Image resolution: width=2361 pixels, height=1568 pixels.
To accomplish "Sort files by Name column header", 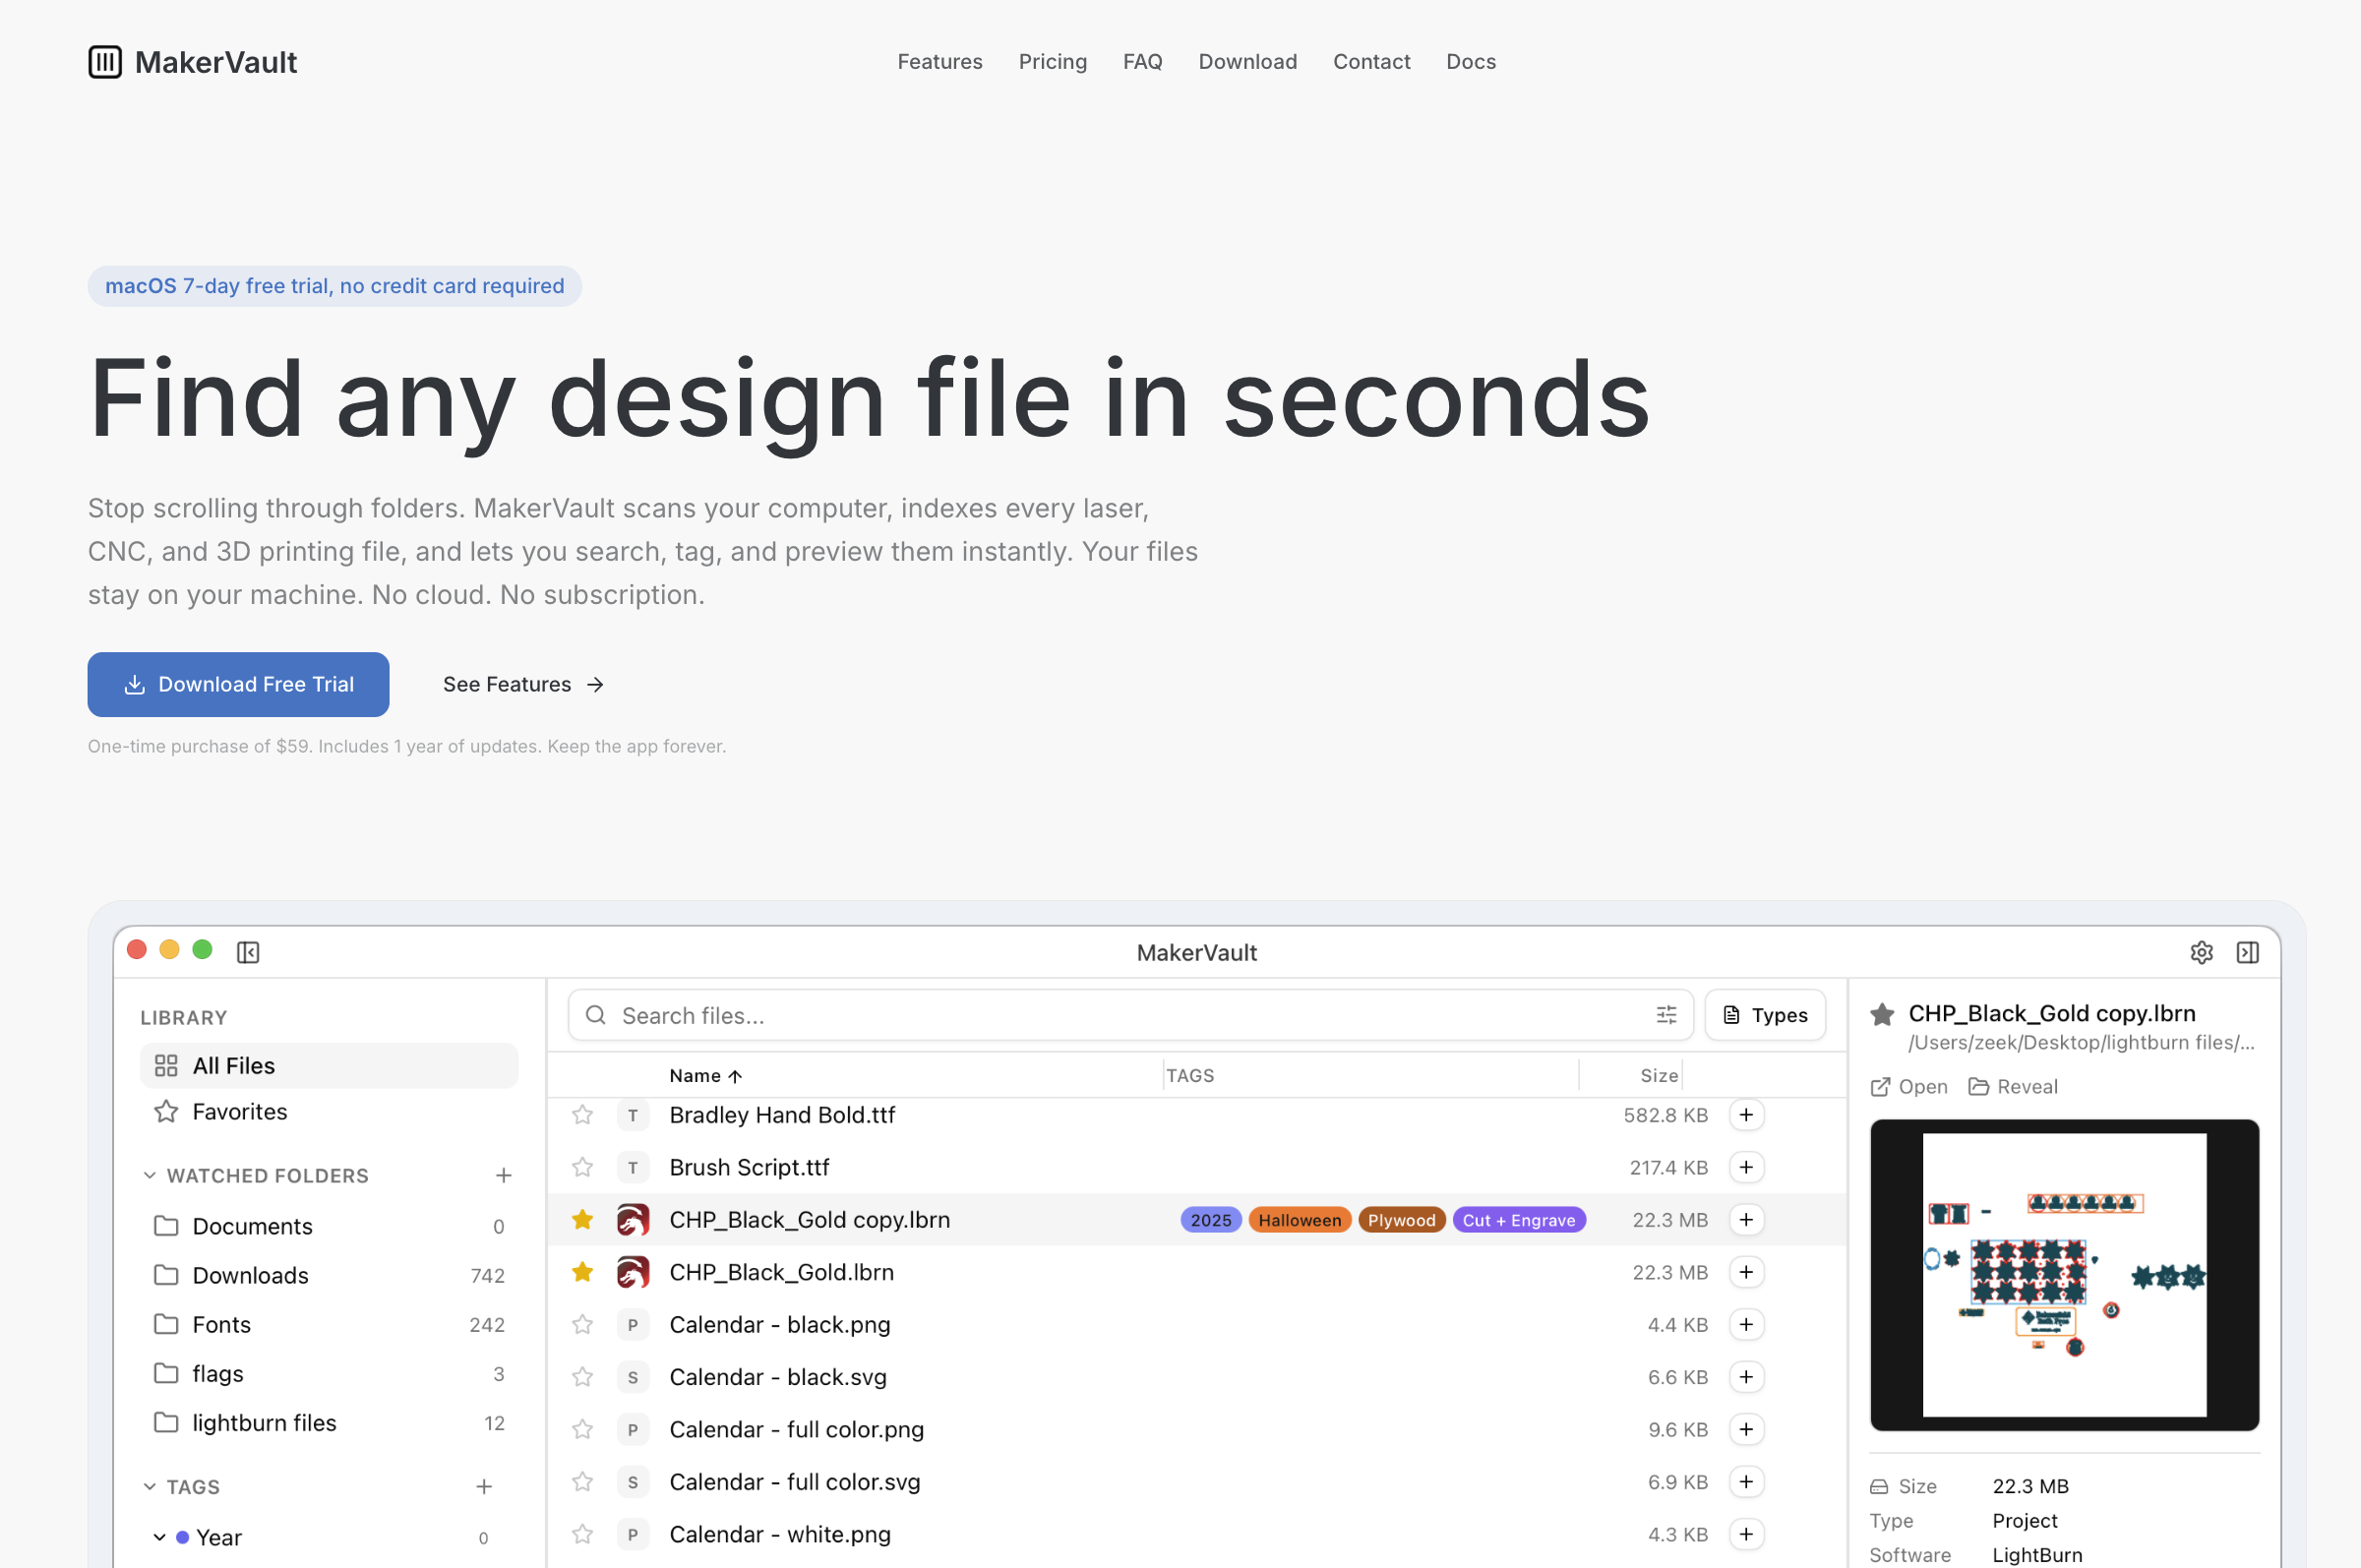I will click(706, 1075).
